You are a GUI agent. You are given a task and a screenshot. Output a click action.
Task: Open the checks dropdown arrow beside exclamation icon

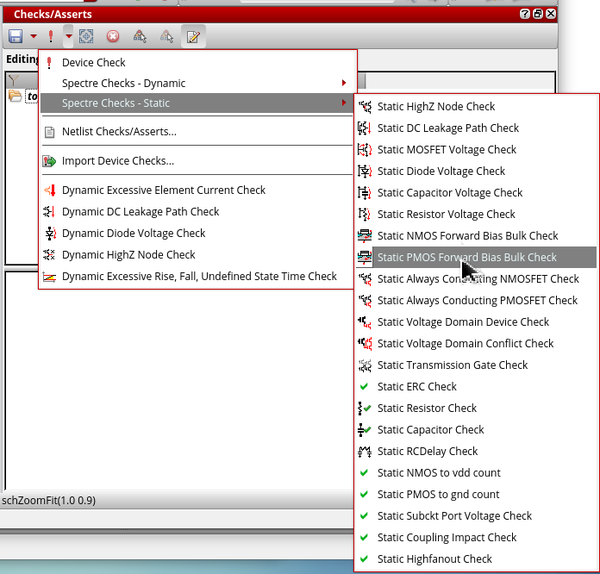click(68, 36)
